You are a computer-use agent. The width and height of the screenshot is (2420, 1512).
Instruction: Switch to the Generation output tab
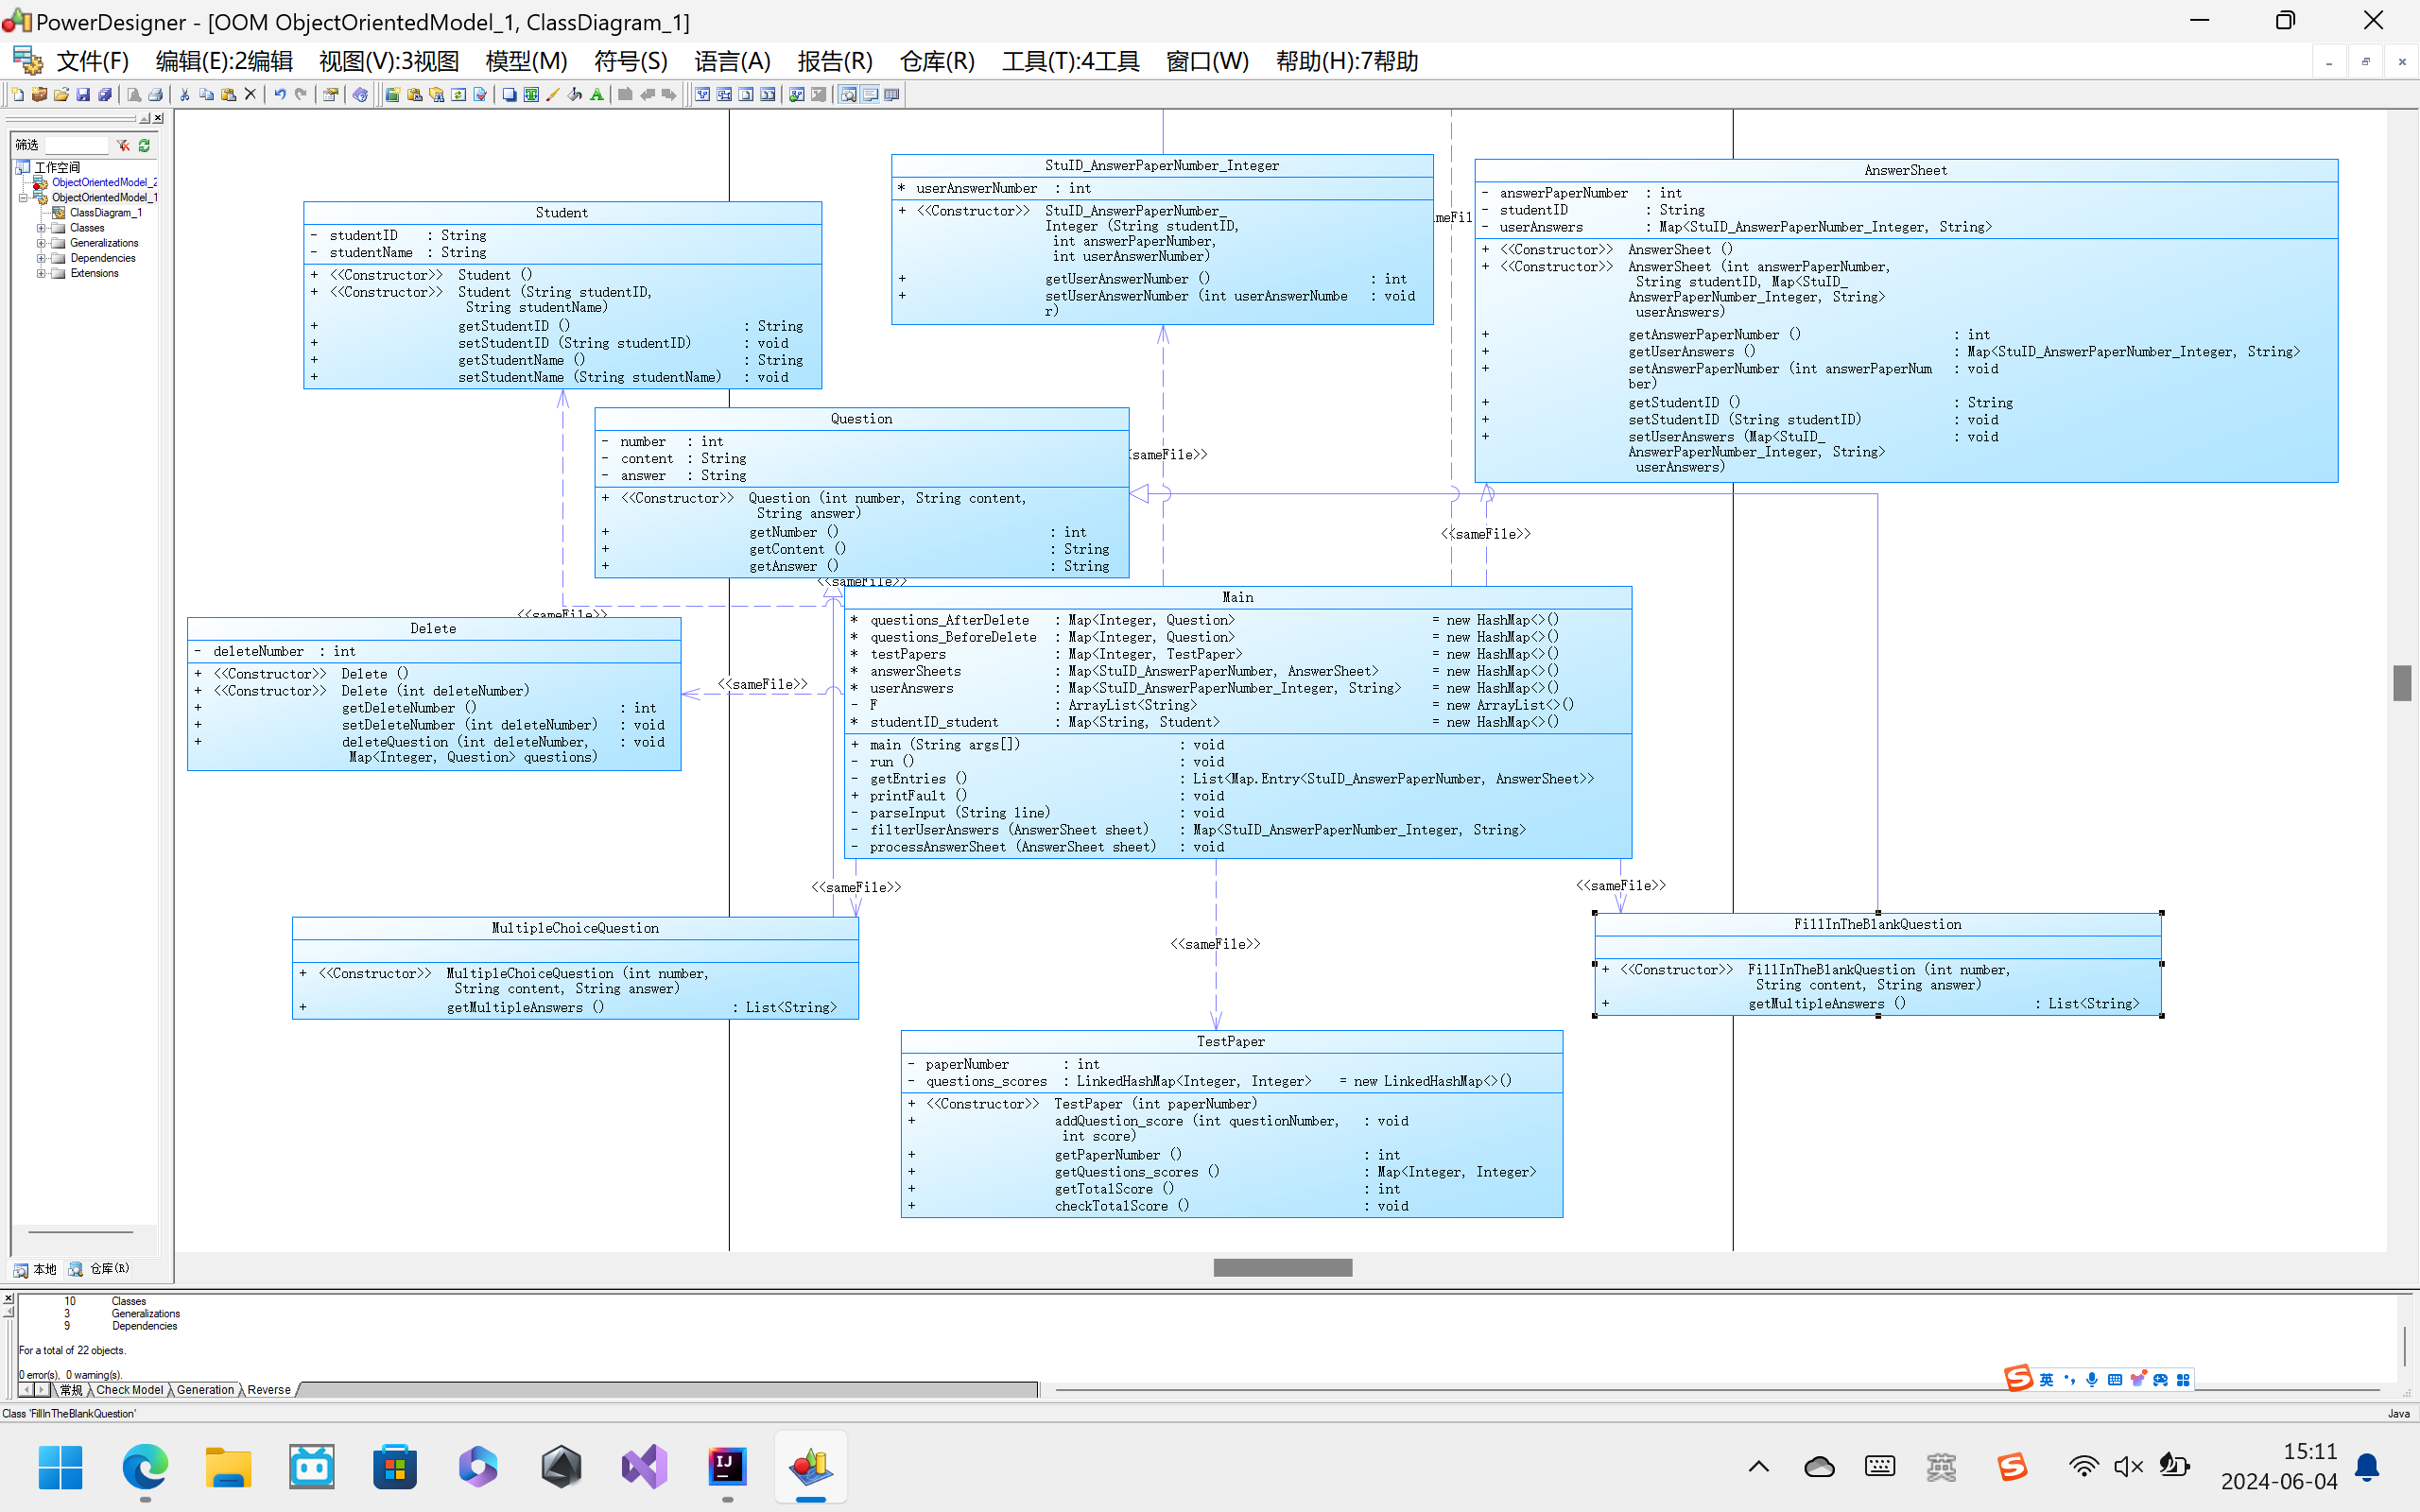pyautogui.click(x=205, y=1390)
